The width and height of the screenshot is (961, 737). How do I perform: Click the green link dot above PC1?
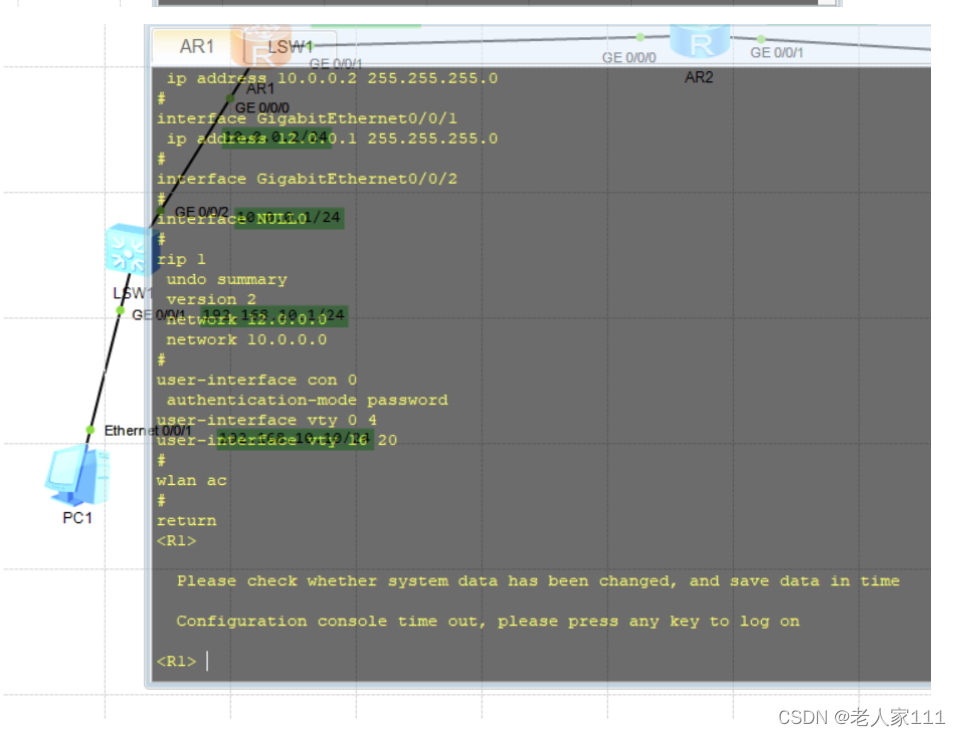pyautogui.click(x=90, y=429)
